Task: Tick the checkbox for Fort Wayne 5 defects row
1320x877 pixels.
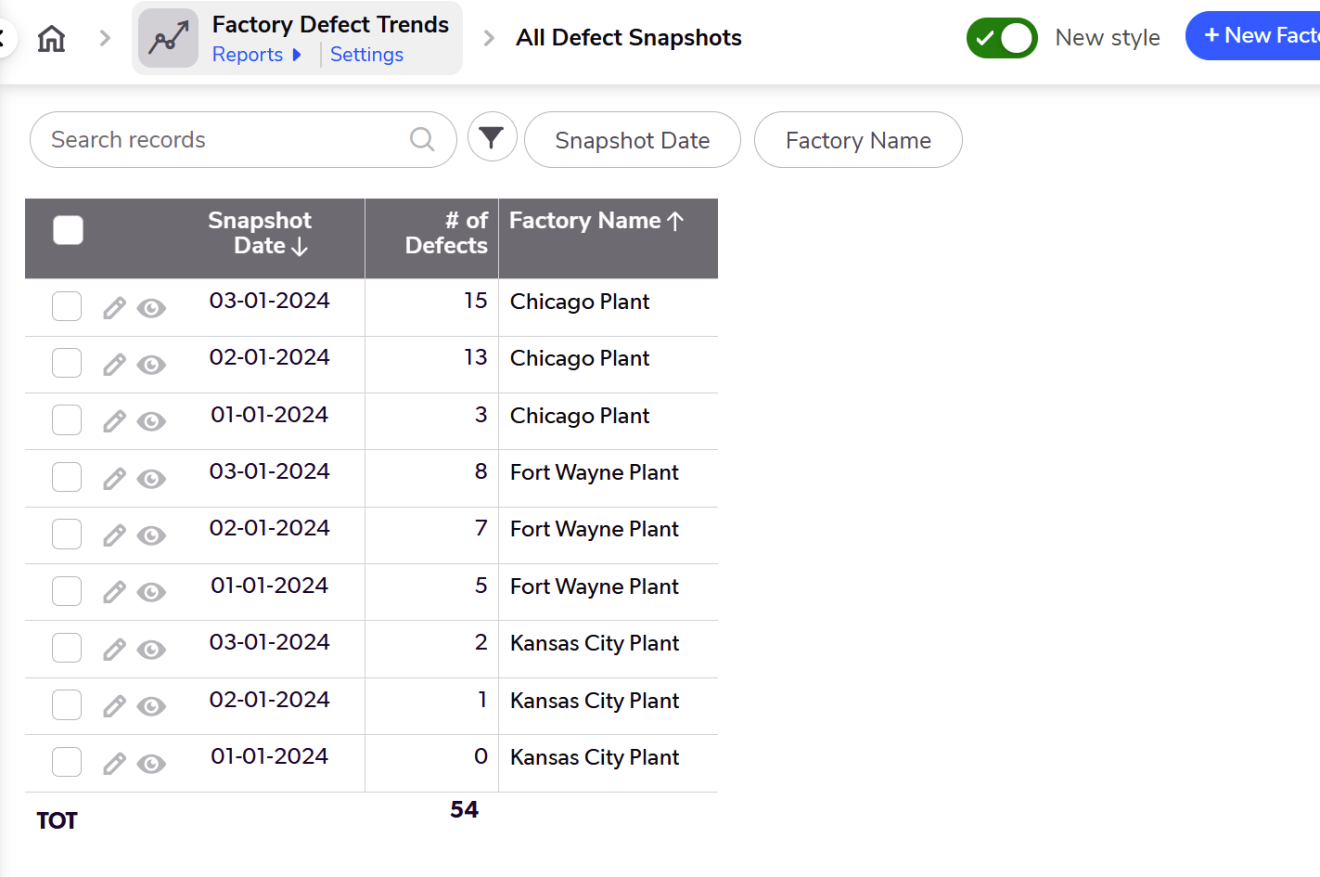Action: [67, 592]
